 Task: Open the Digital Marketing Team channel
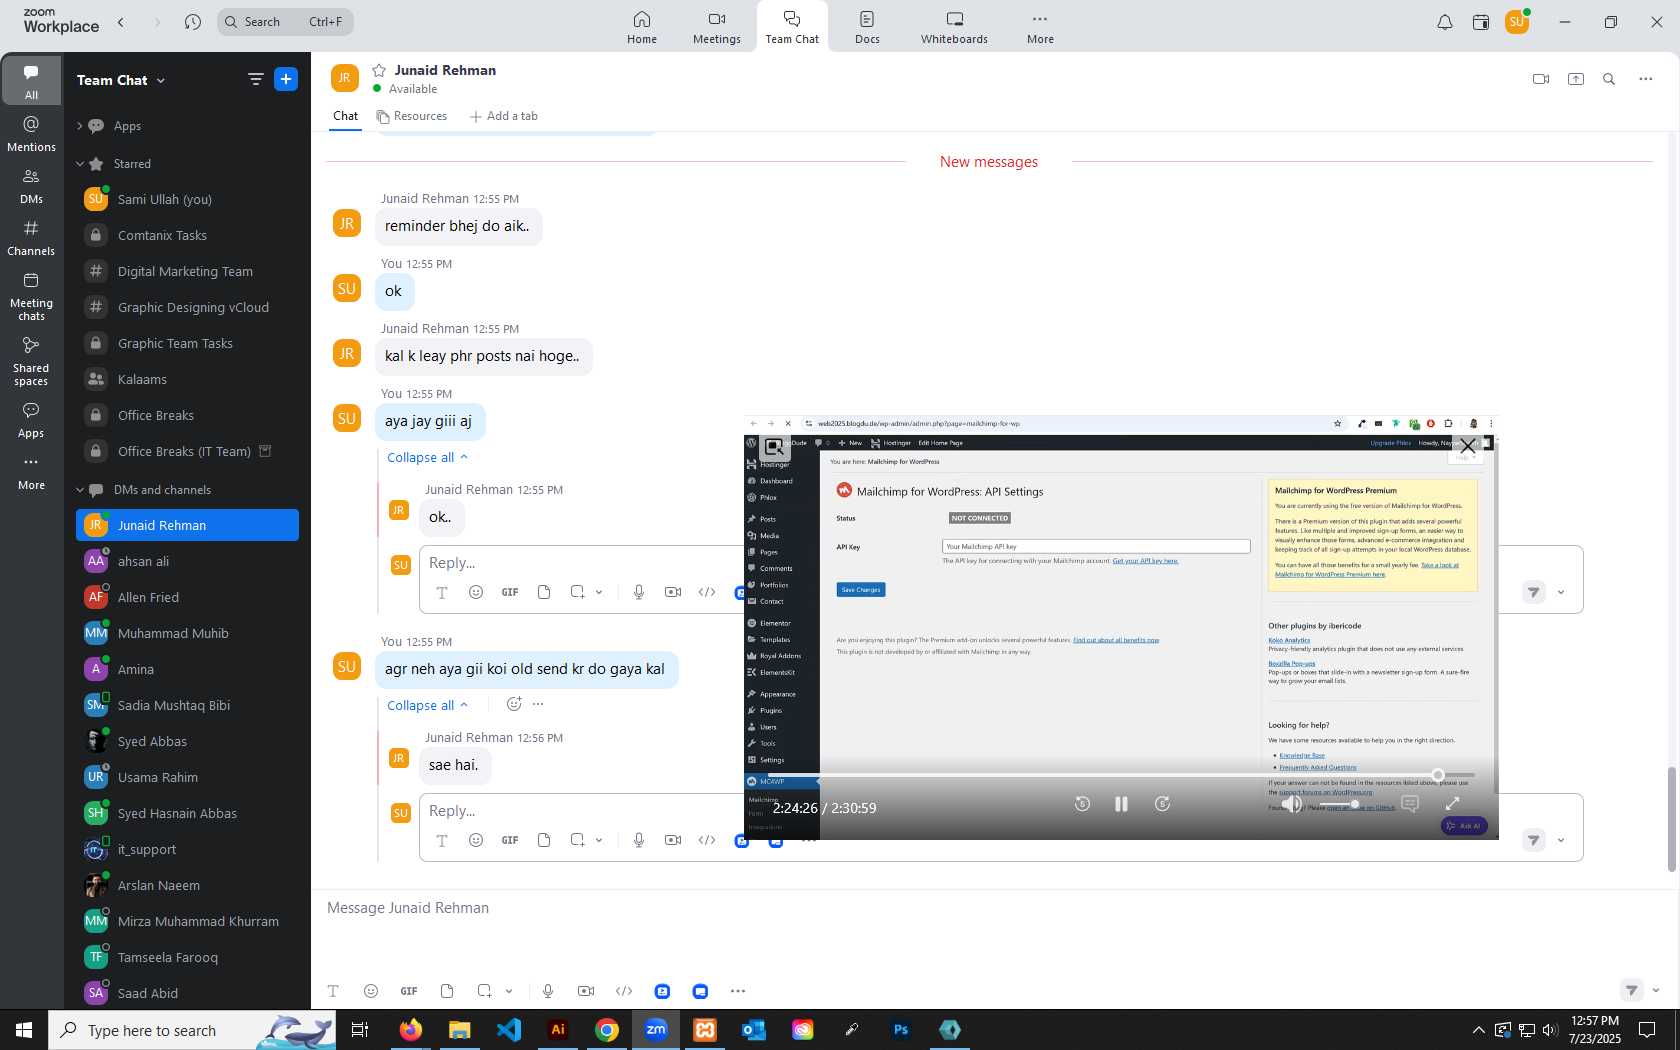[187, 271]
